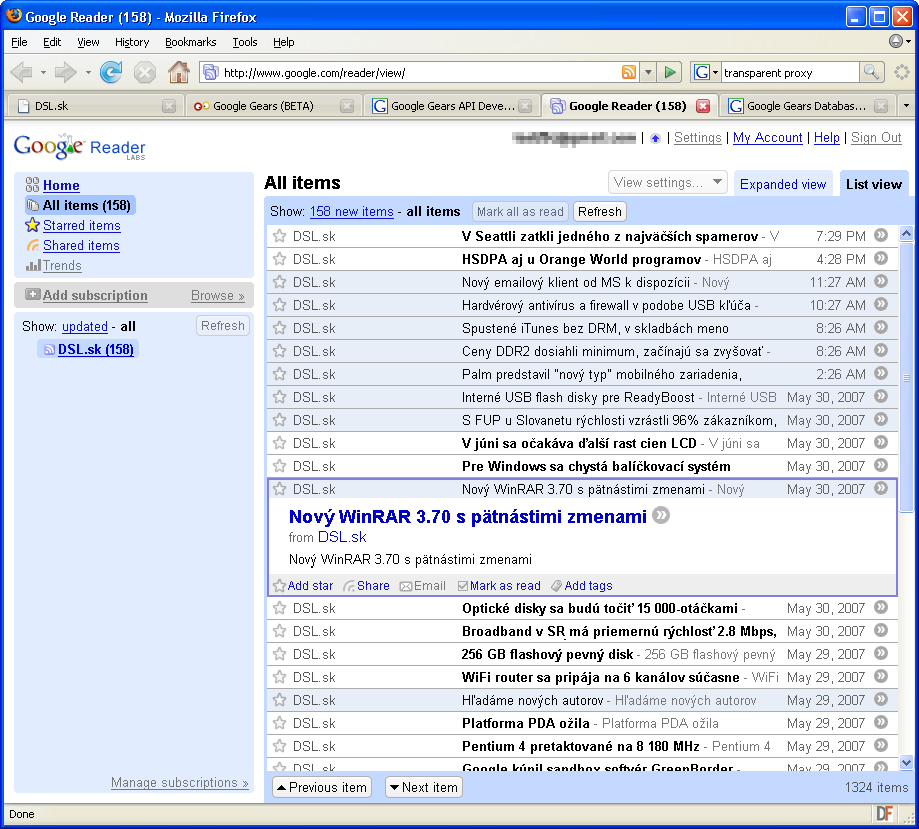
Task: Open the HSDPA Orange World item's arrow icon
Action: tap(880, 258)
